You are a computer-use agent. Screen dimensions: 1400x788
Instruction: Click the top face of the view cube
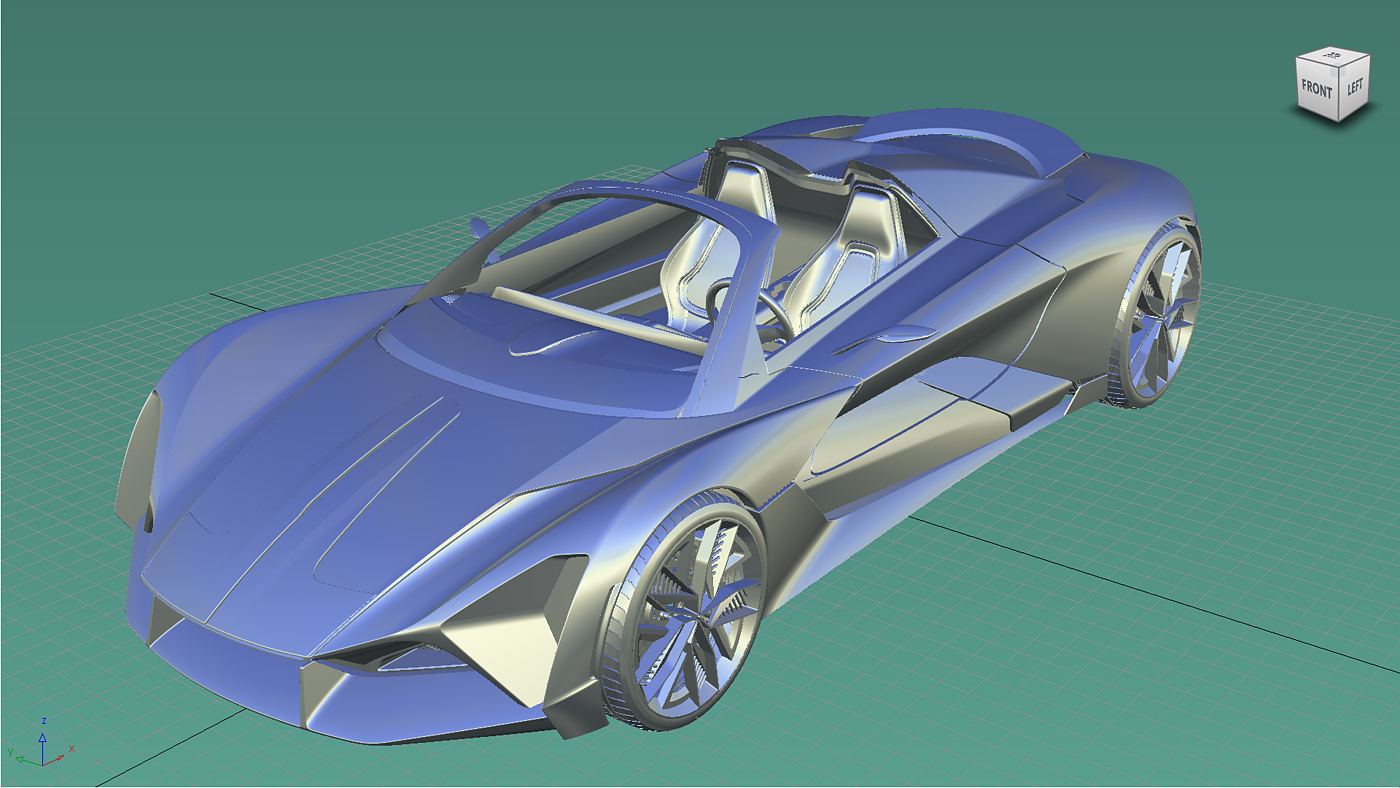click(x=1334, y=55)
